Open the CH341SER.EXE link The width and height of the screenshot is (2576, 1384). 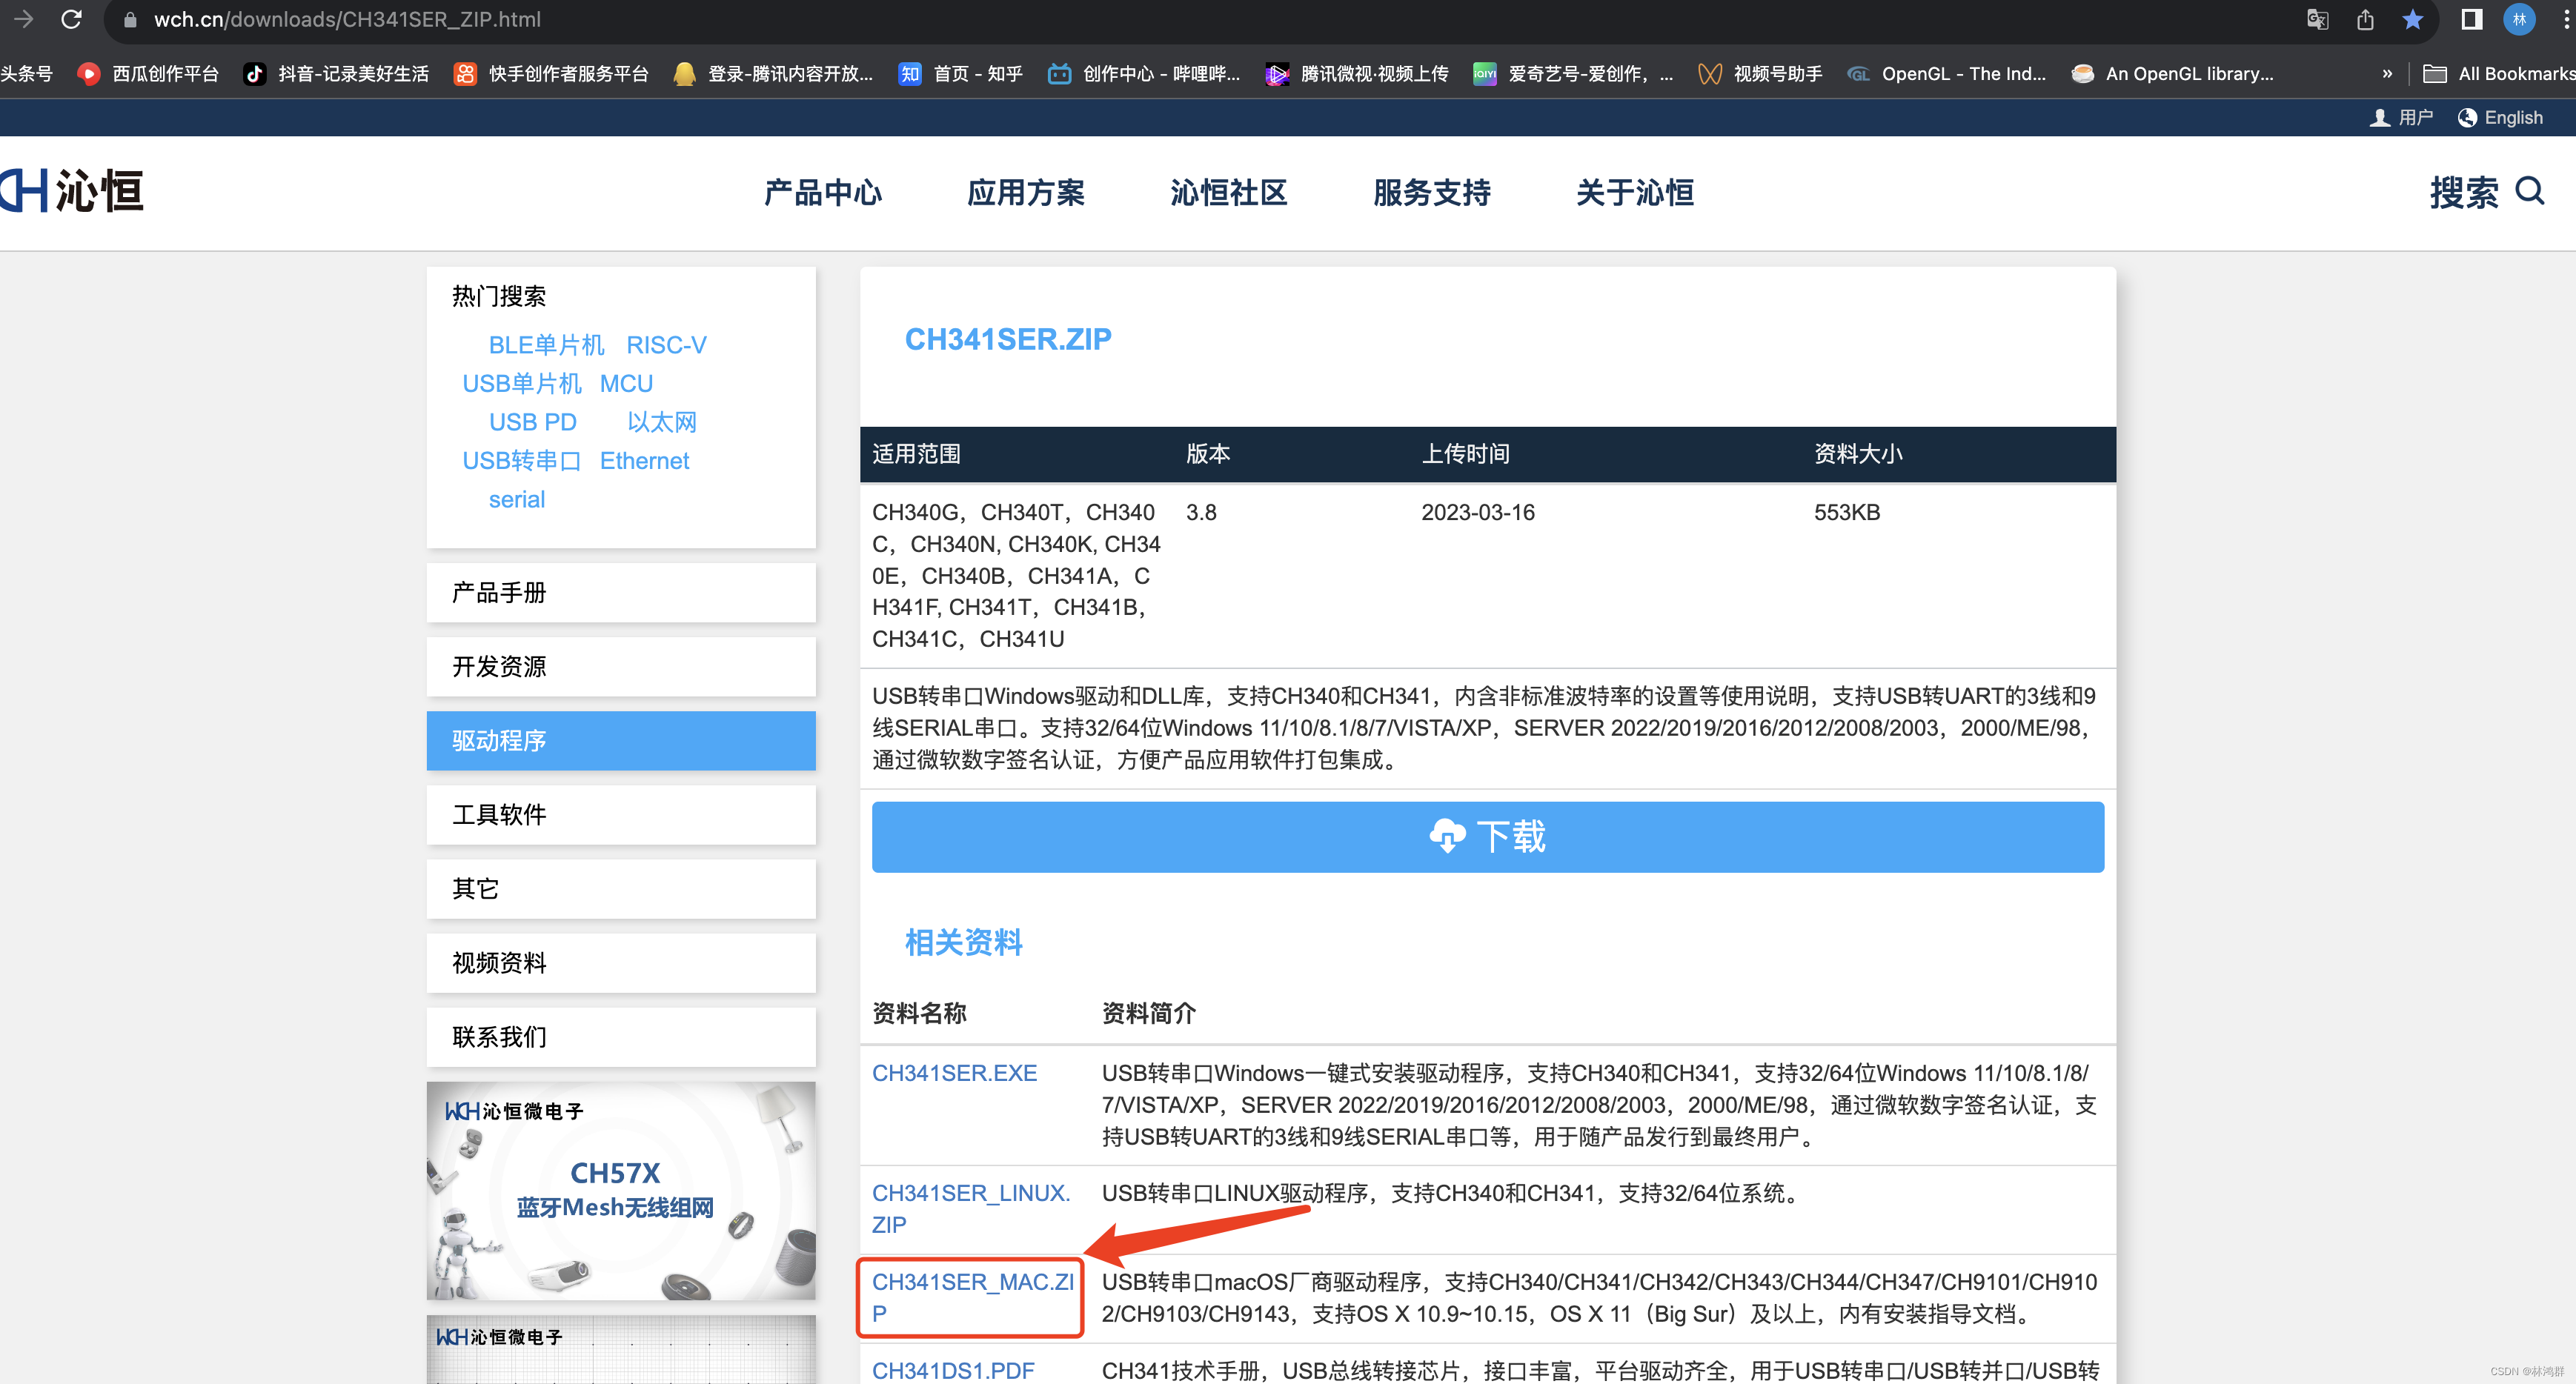[954, 1073]
